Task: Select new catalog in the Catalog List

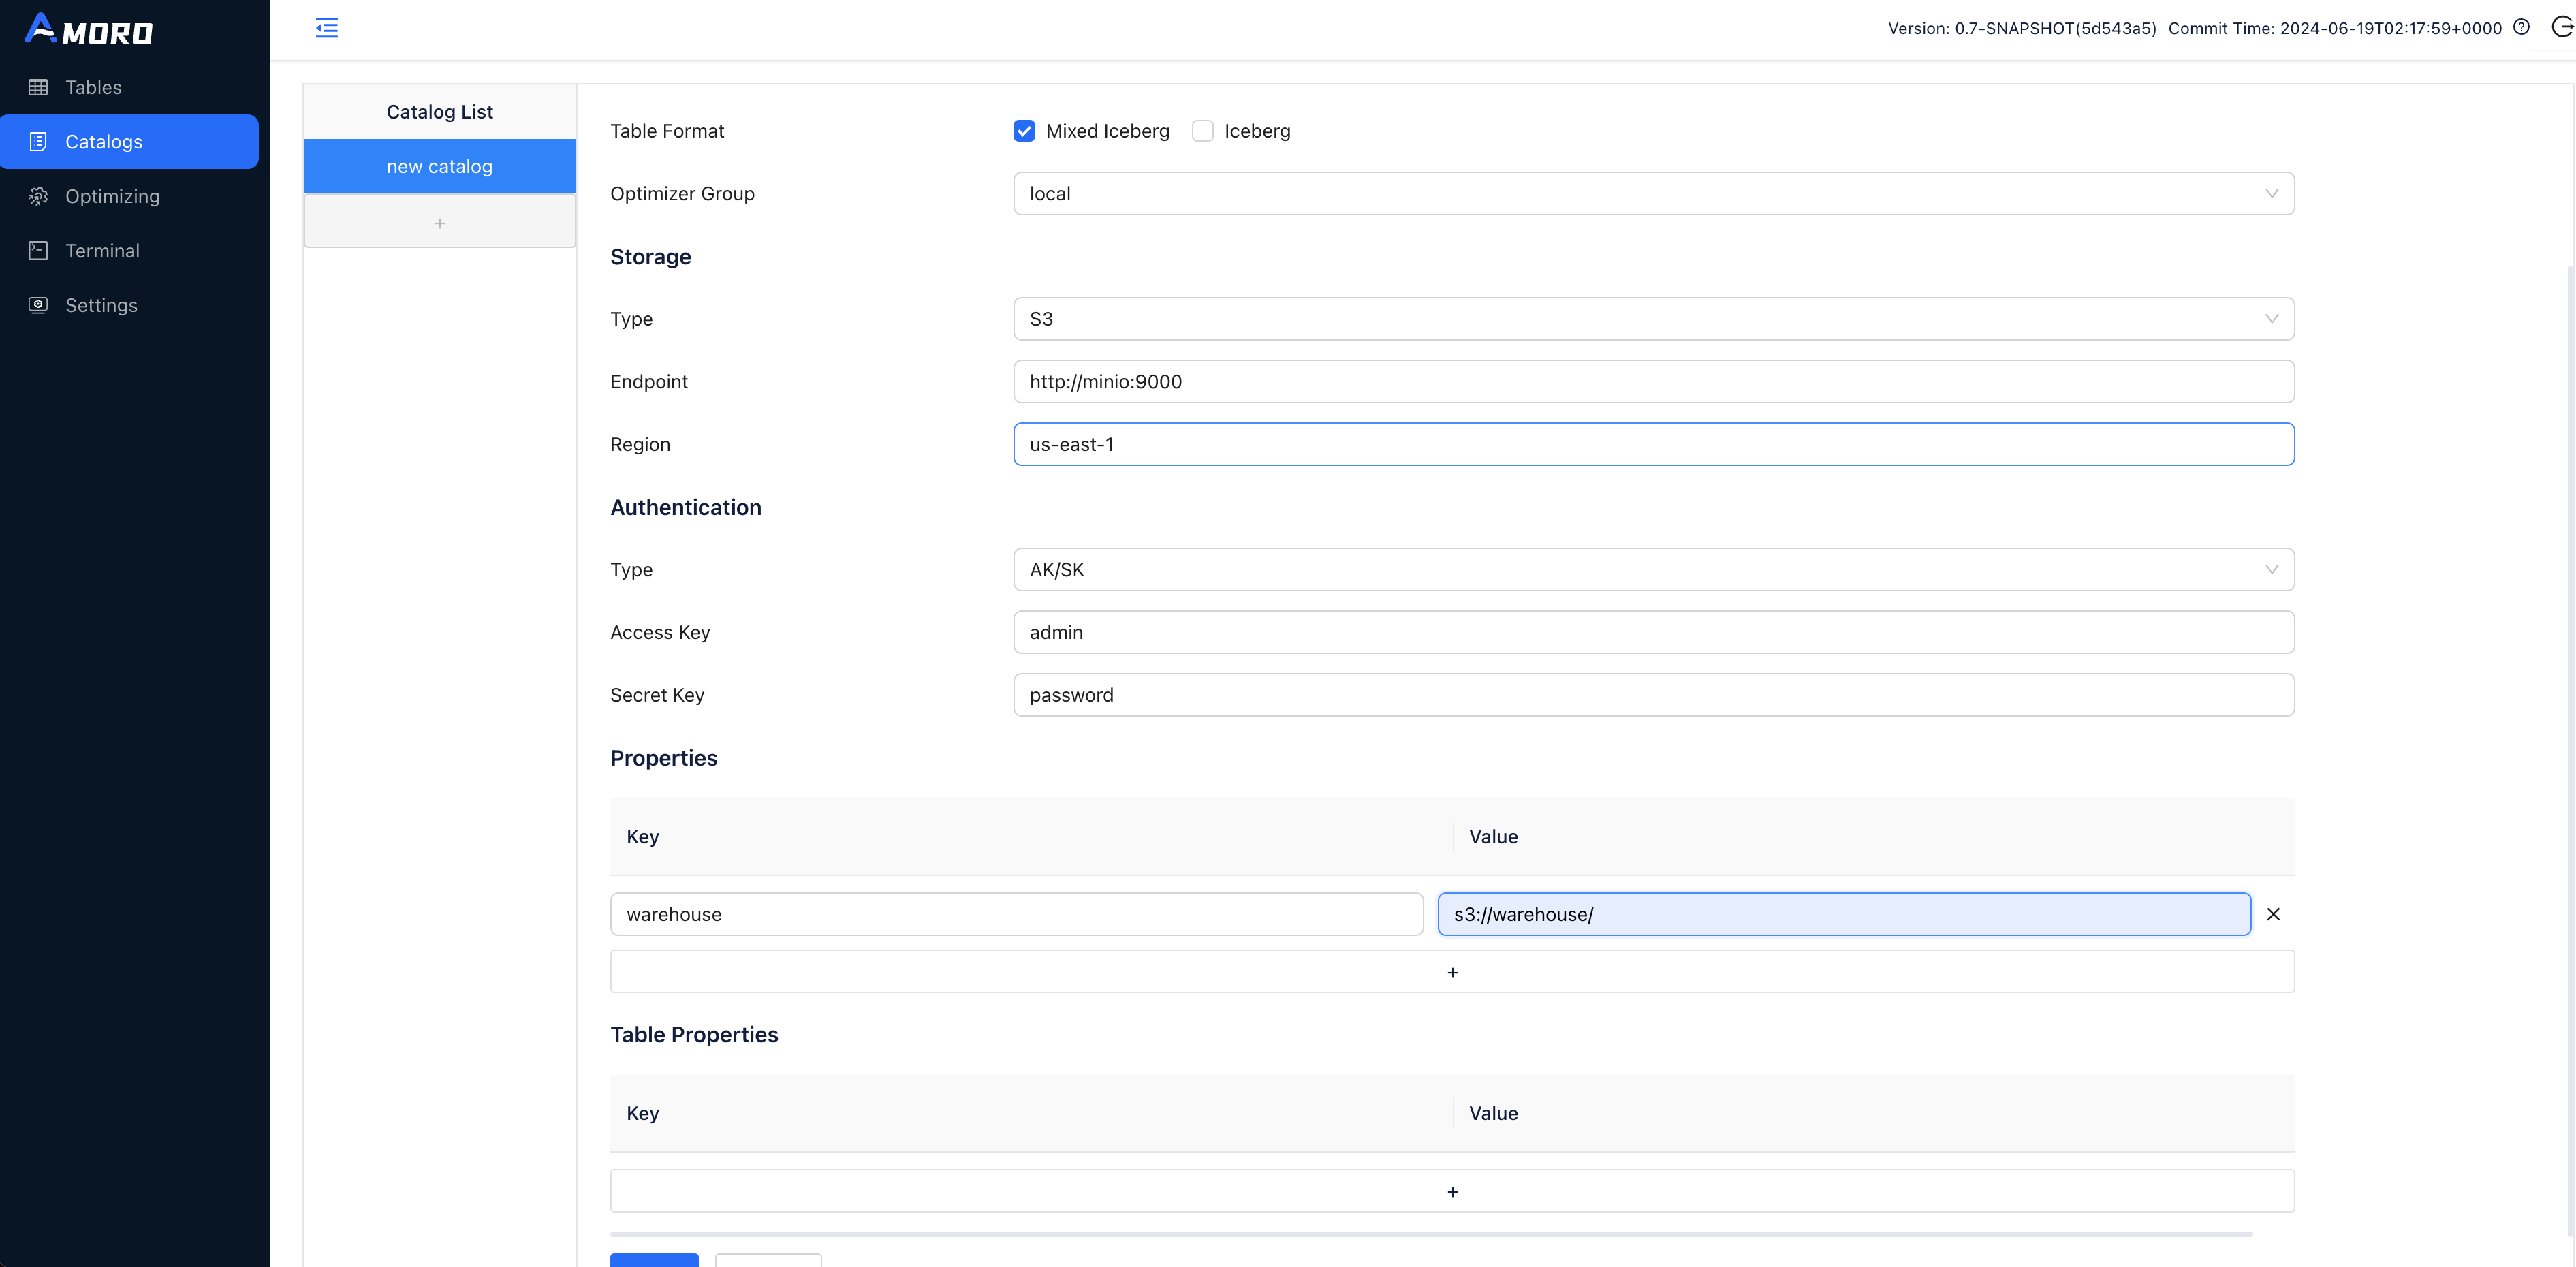Action: click(x=439, y=167)
